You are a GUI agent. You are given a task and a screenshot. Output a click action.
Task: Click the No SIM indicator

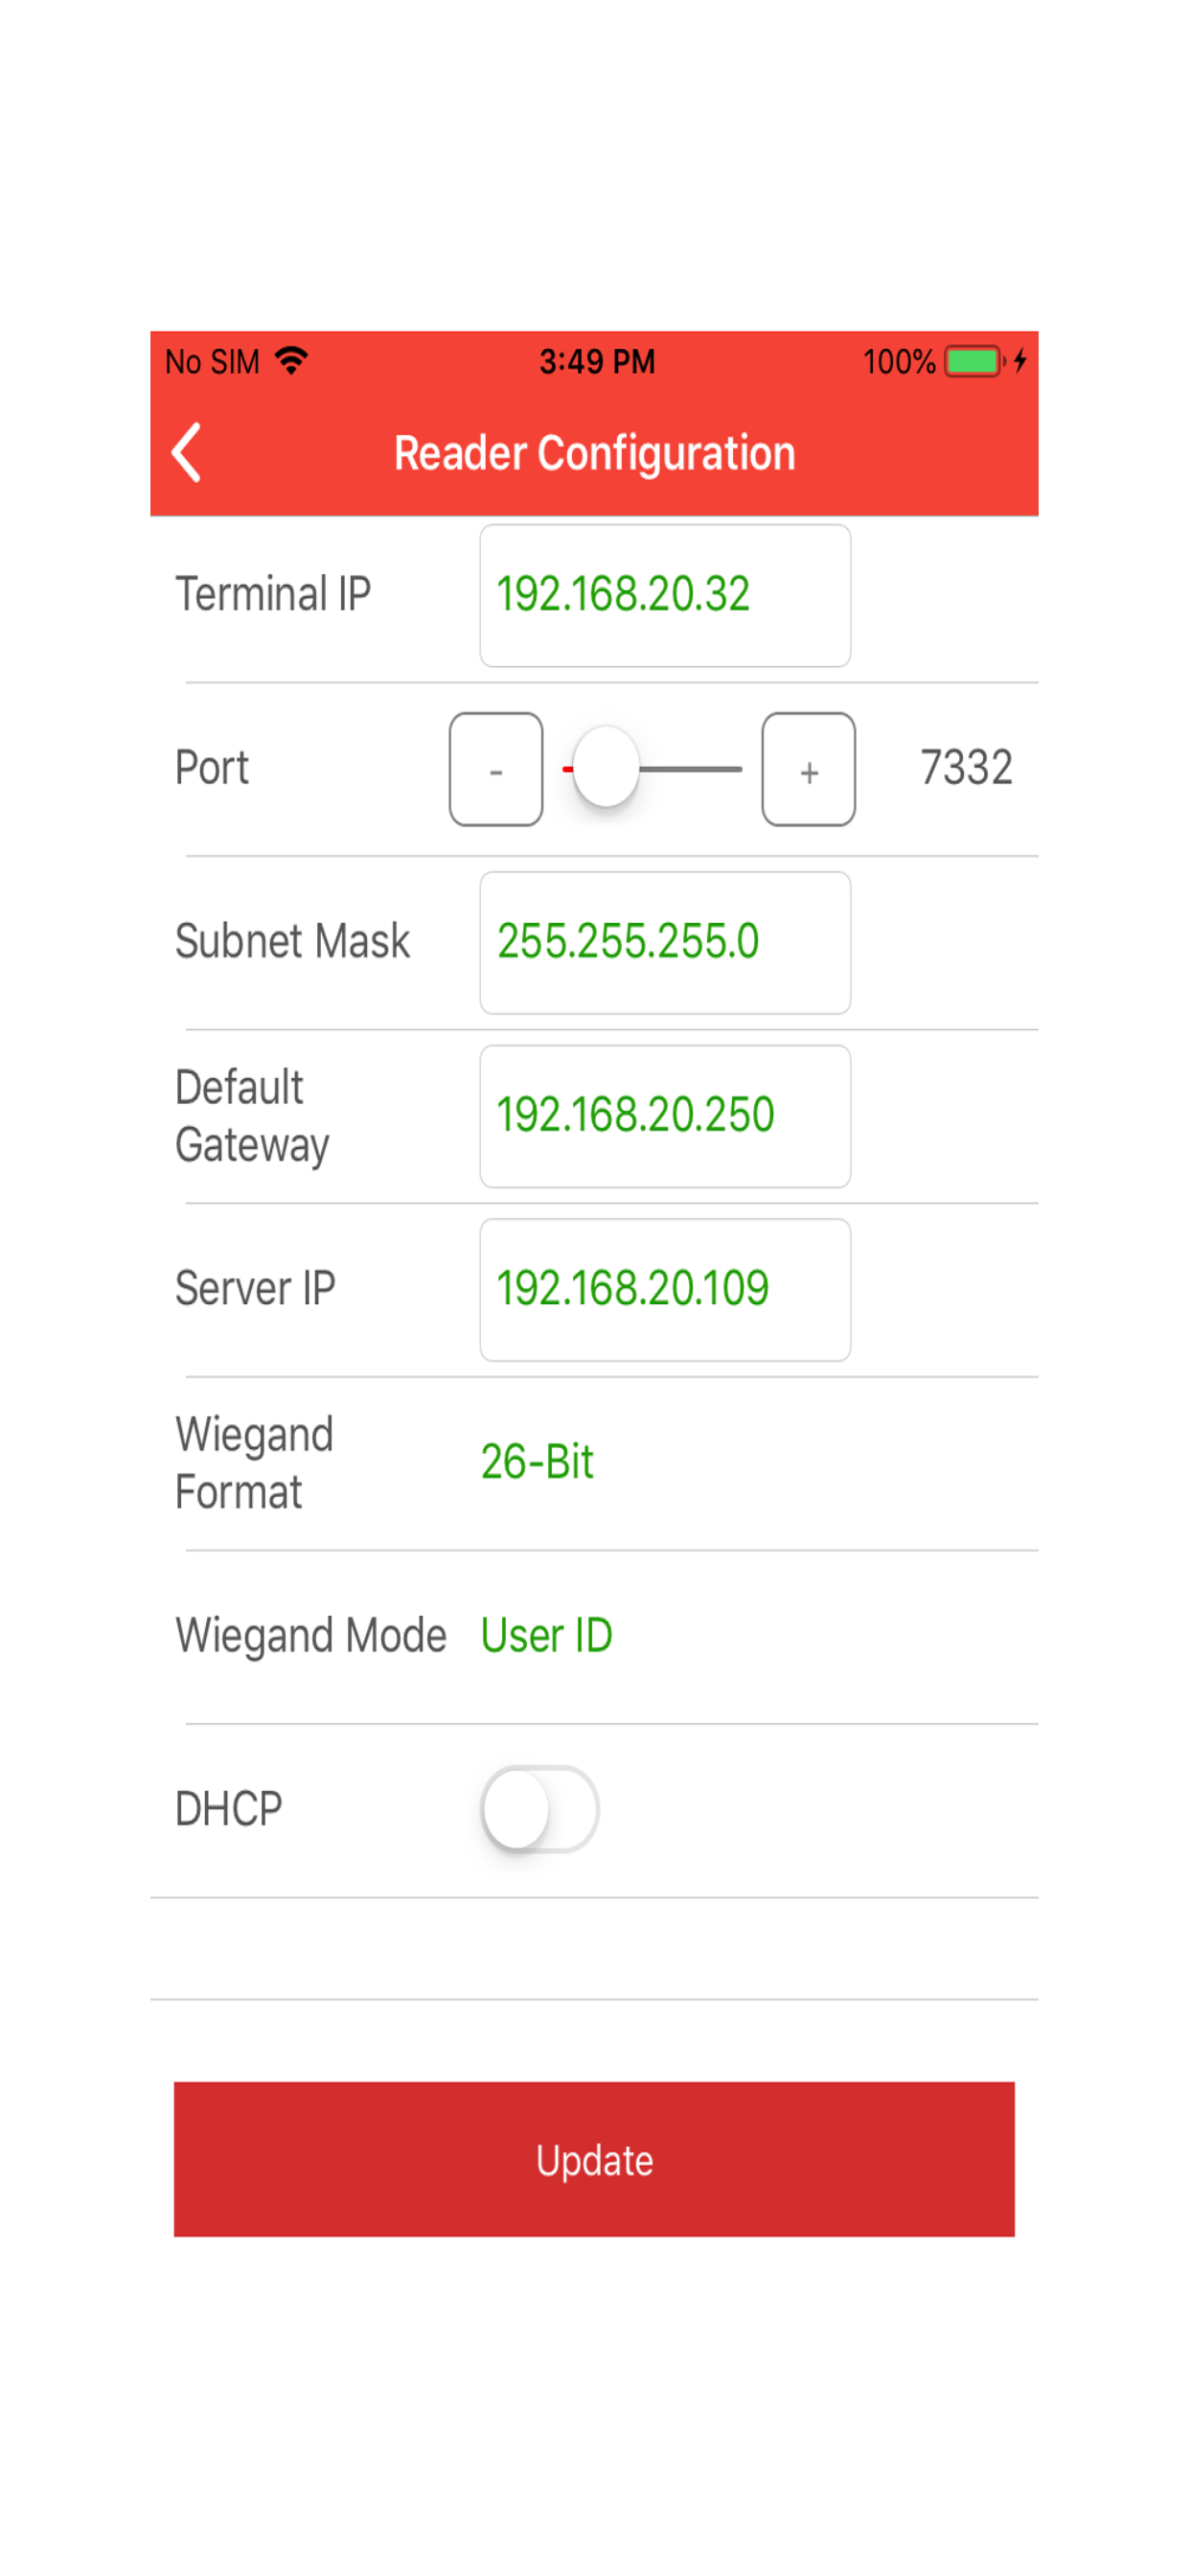[211, 361]
